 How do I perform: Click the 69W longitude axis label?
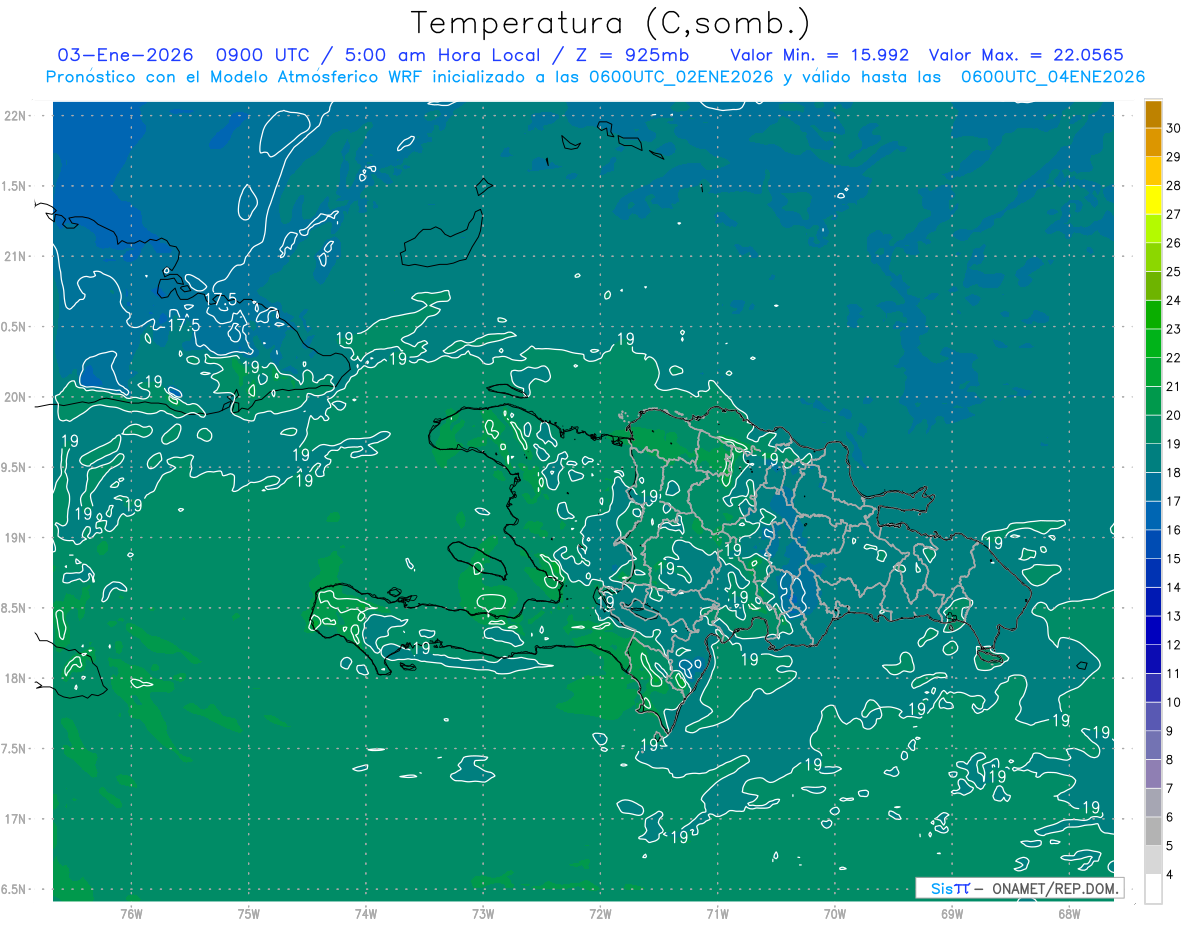click(x=952, y=913)
